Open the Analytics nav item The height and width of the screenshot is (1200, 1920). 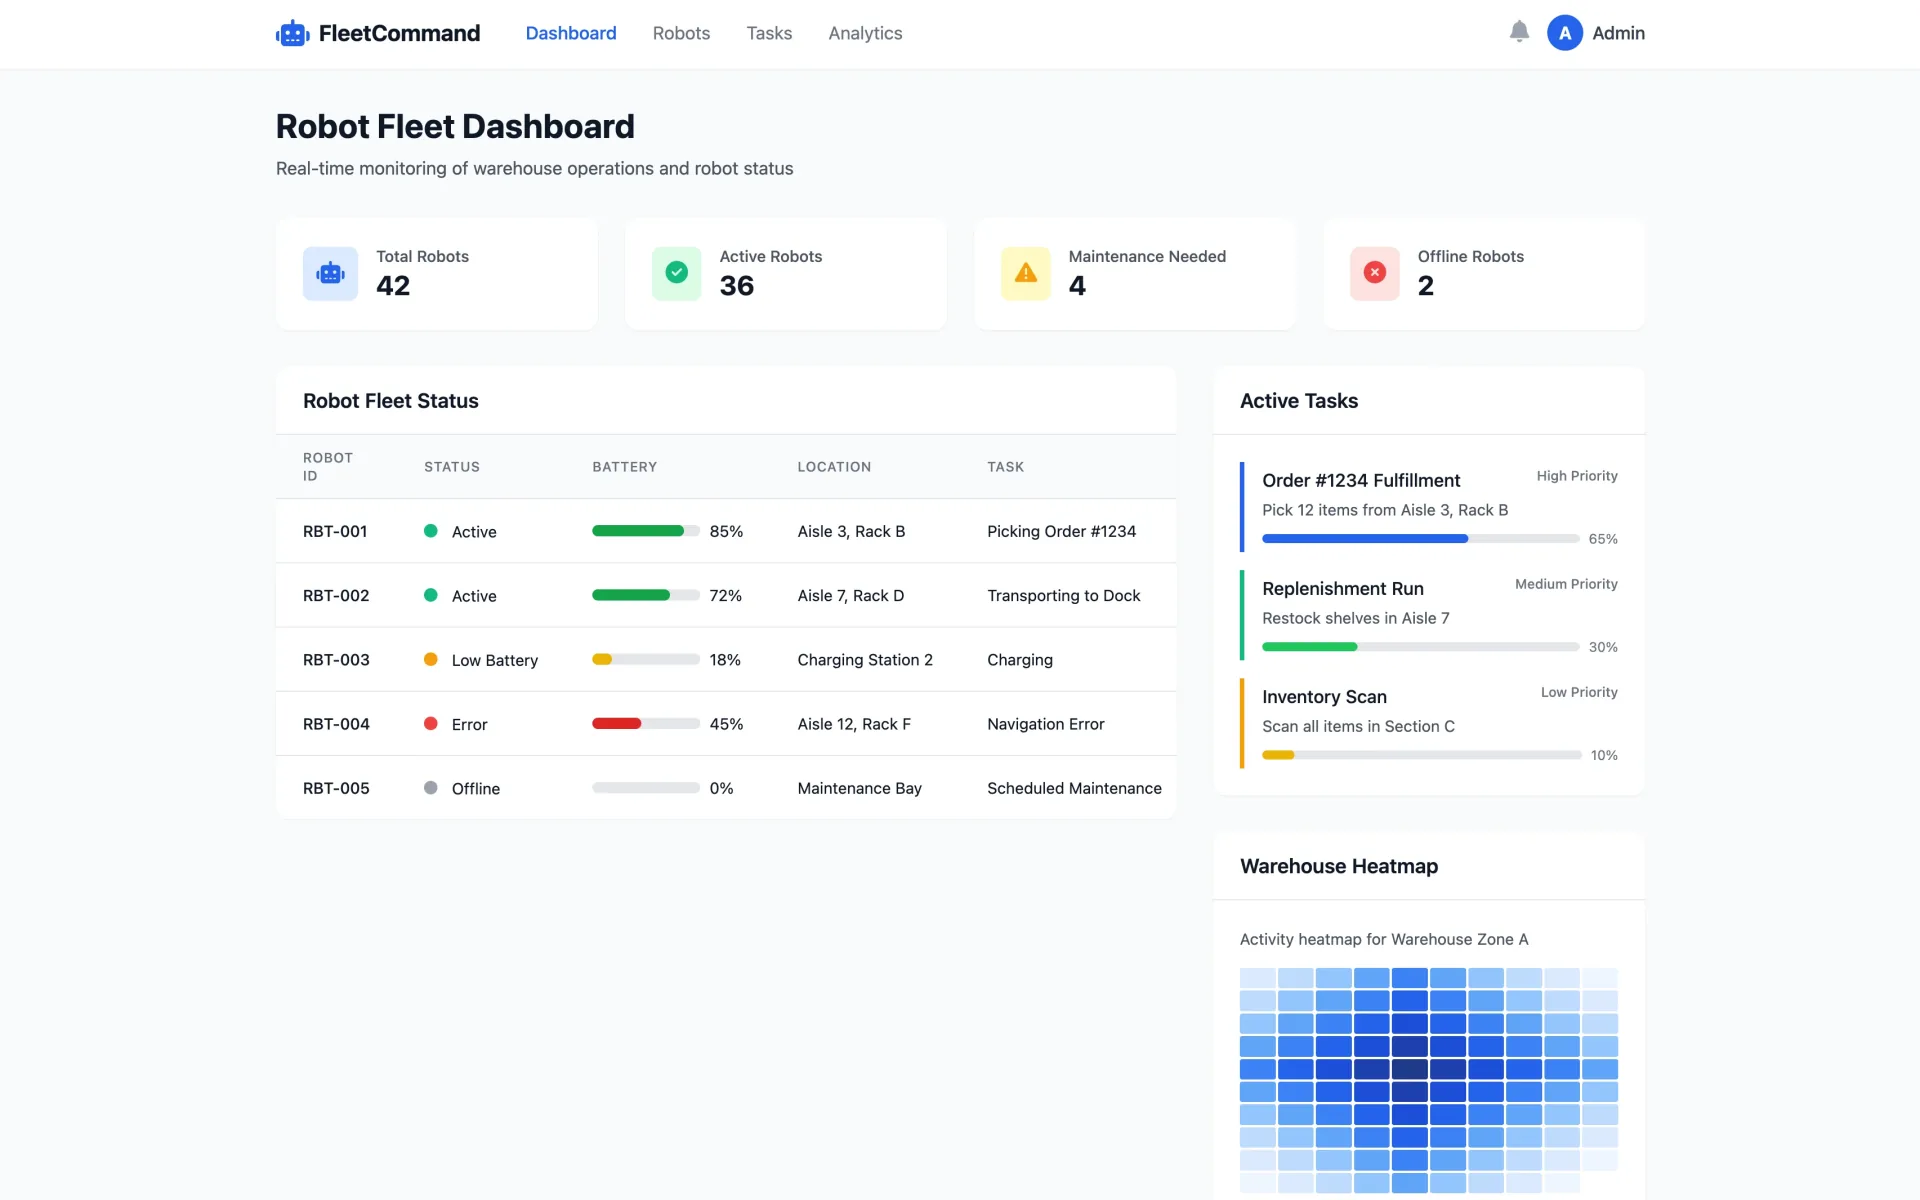coord(865,33)
